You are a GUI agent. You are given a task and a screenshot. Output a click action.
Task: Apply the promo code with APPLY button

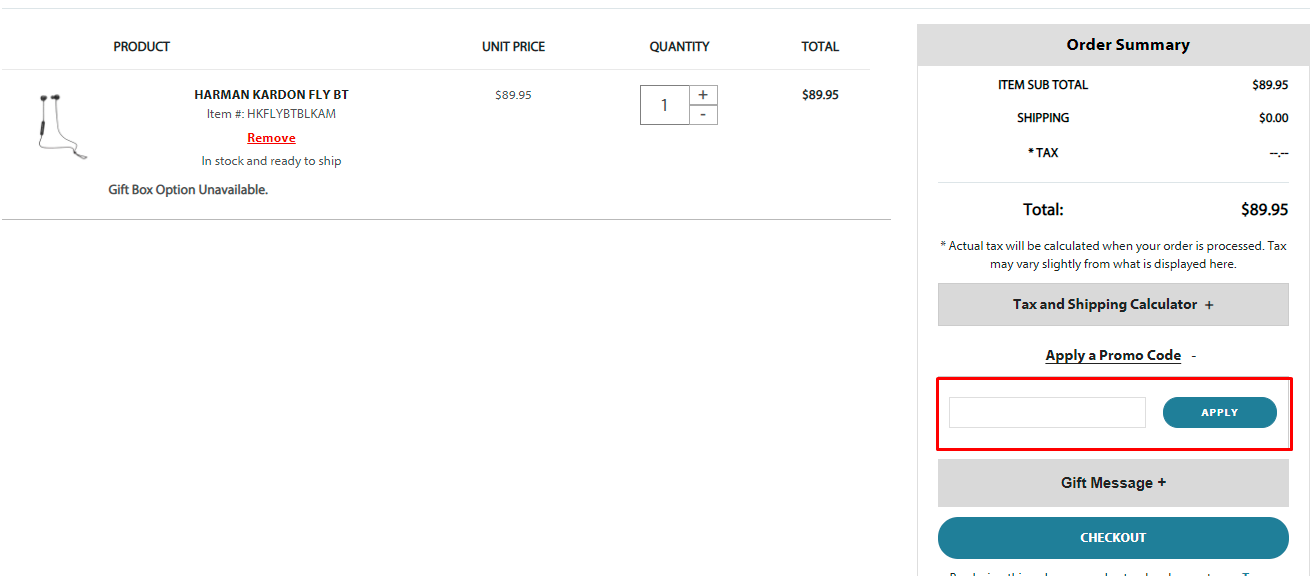pyautogui.click(x=1219, y=412)
